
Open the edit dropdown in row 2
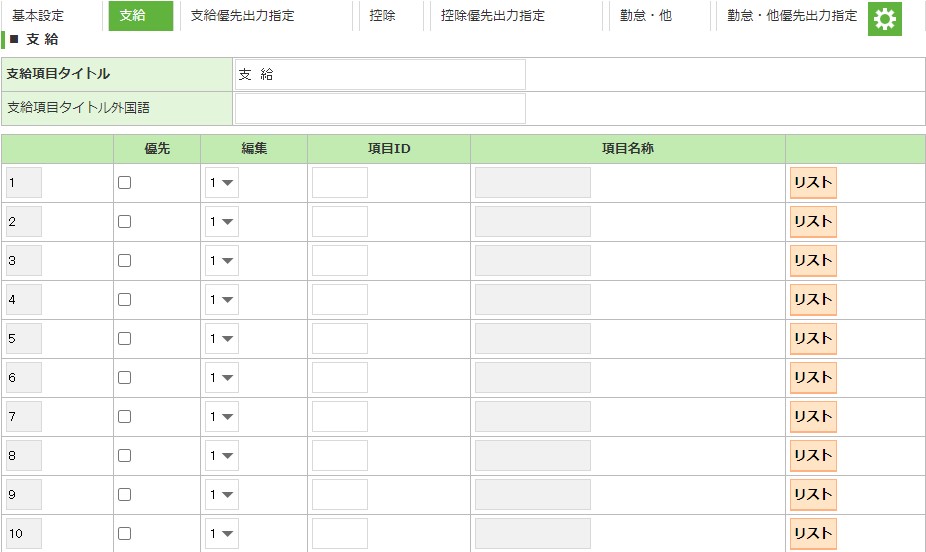click(x=222, y=222)
